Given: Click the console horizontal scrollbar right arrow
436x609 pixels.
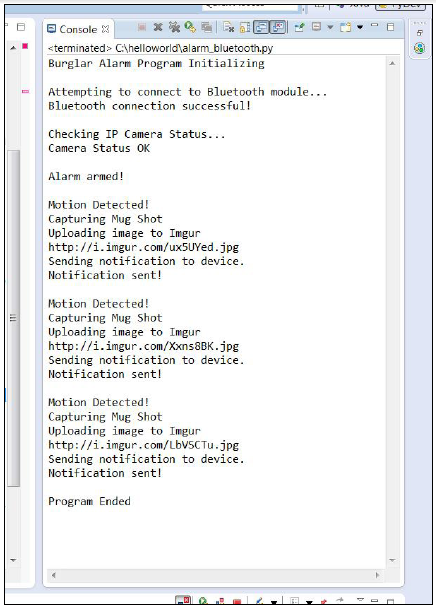Looking at the screenshot, I should [x=377, y=575].
